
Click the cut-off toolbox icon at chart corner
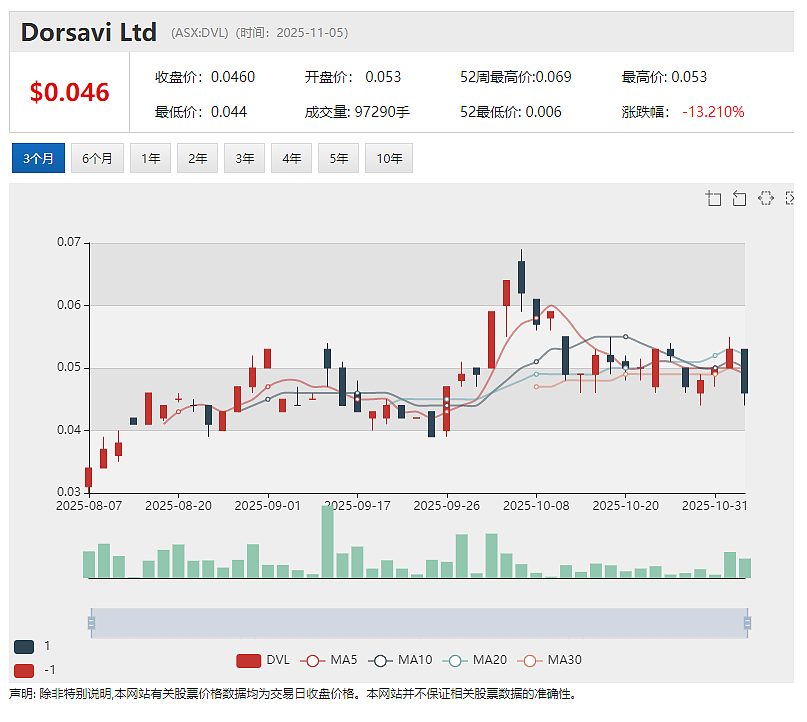point(790,198)
